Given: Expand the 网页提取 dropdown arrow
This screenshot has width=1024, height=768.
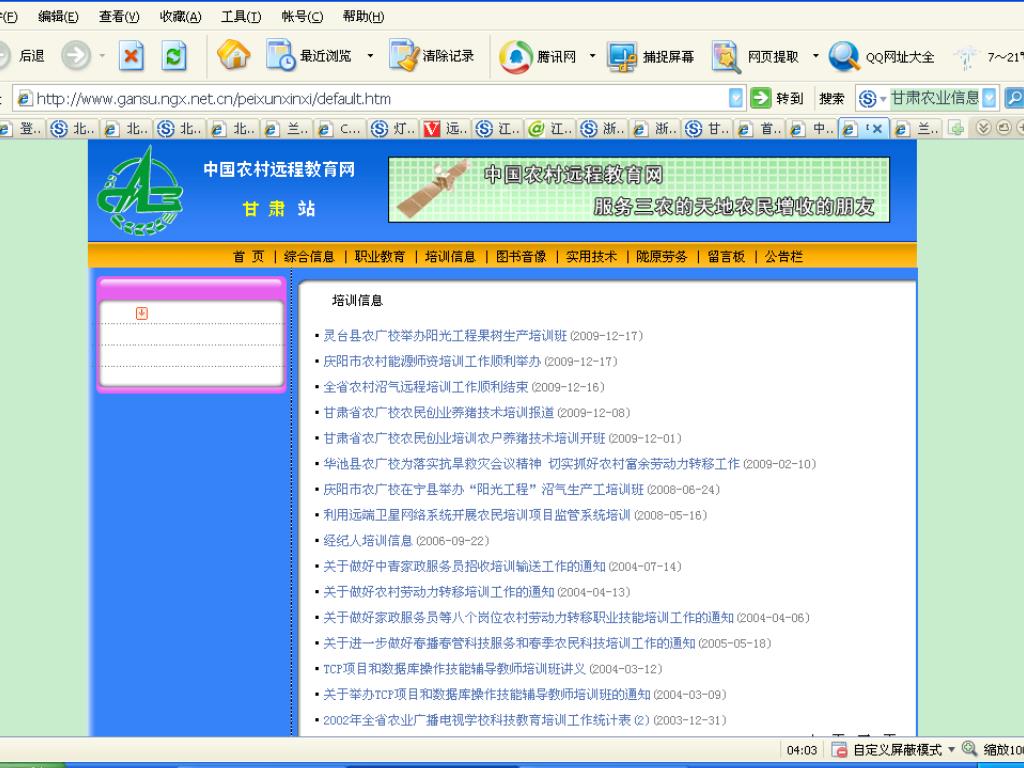Looking at the screenshot, I should [815, 56].
